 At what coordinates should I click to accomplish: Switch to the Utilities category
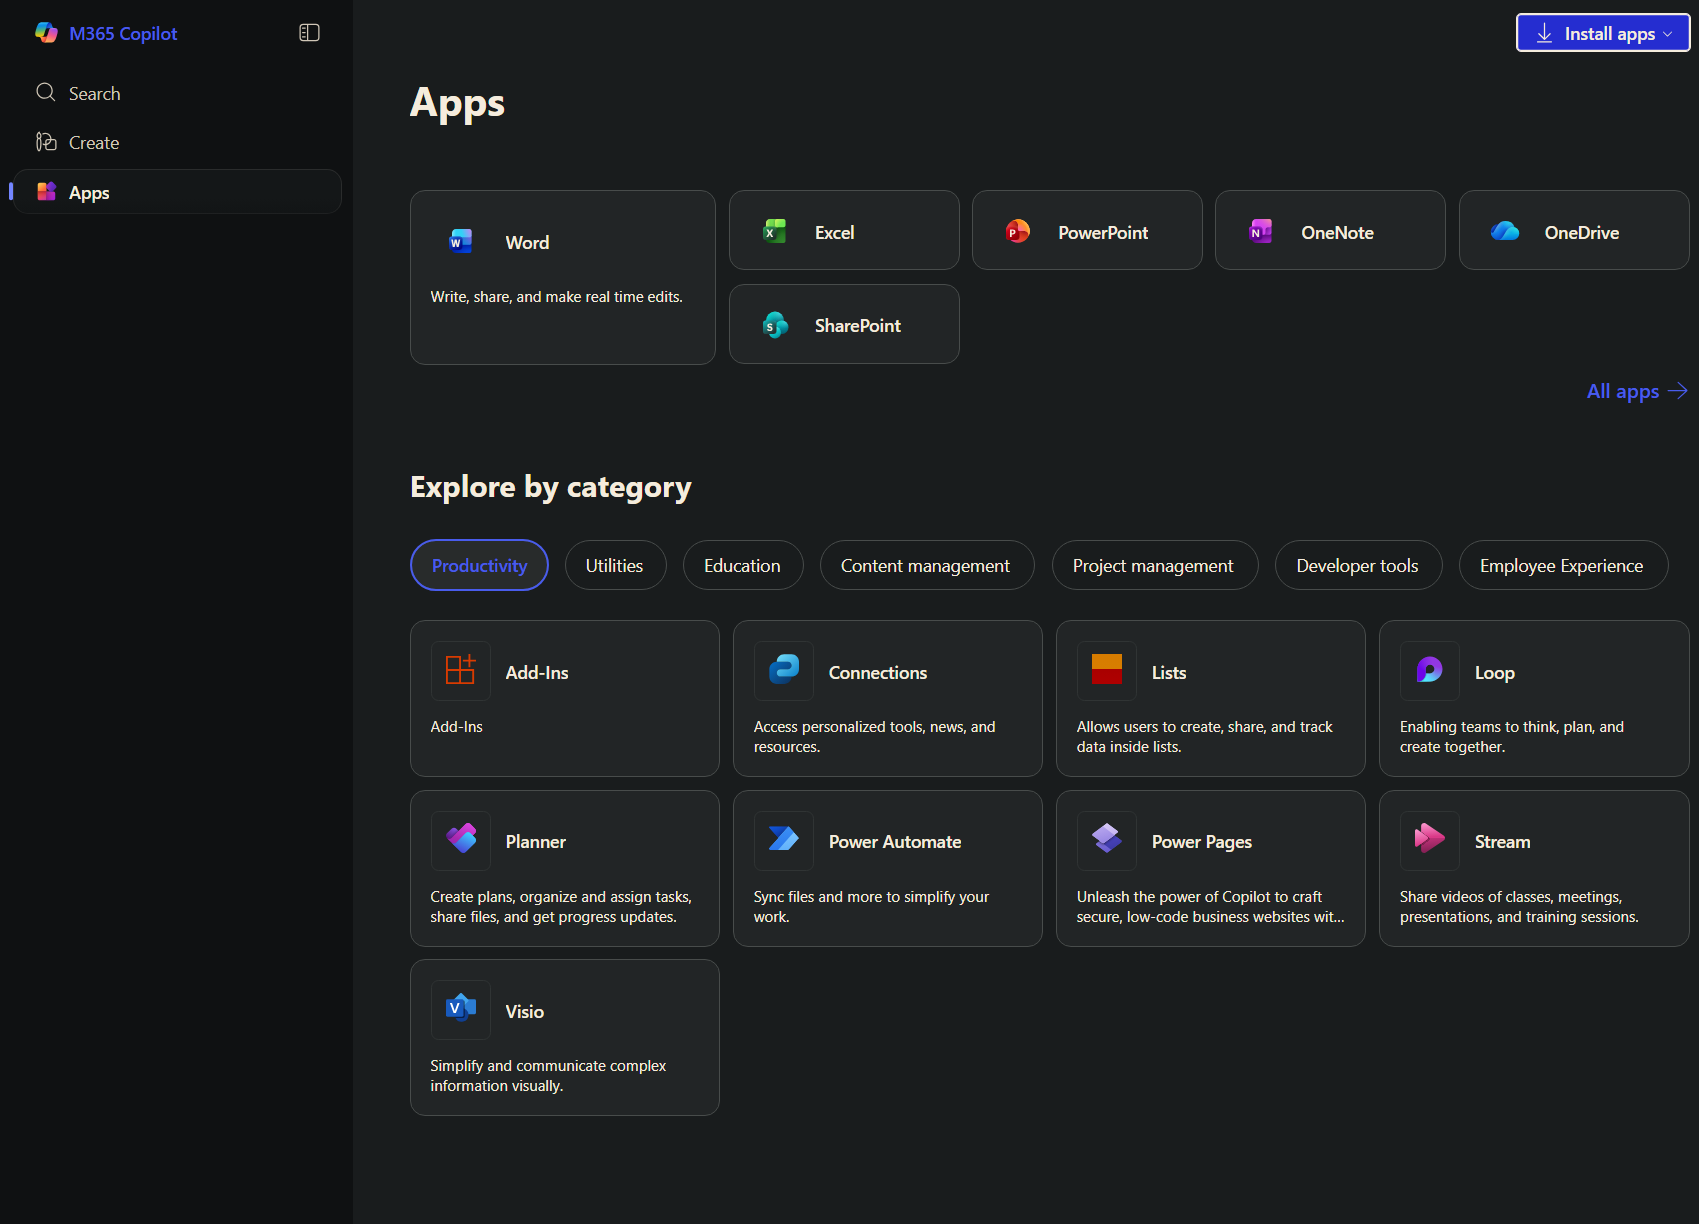tap(615, 565)
